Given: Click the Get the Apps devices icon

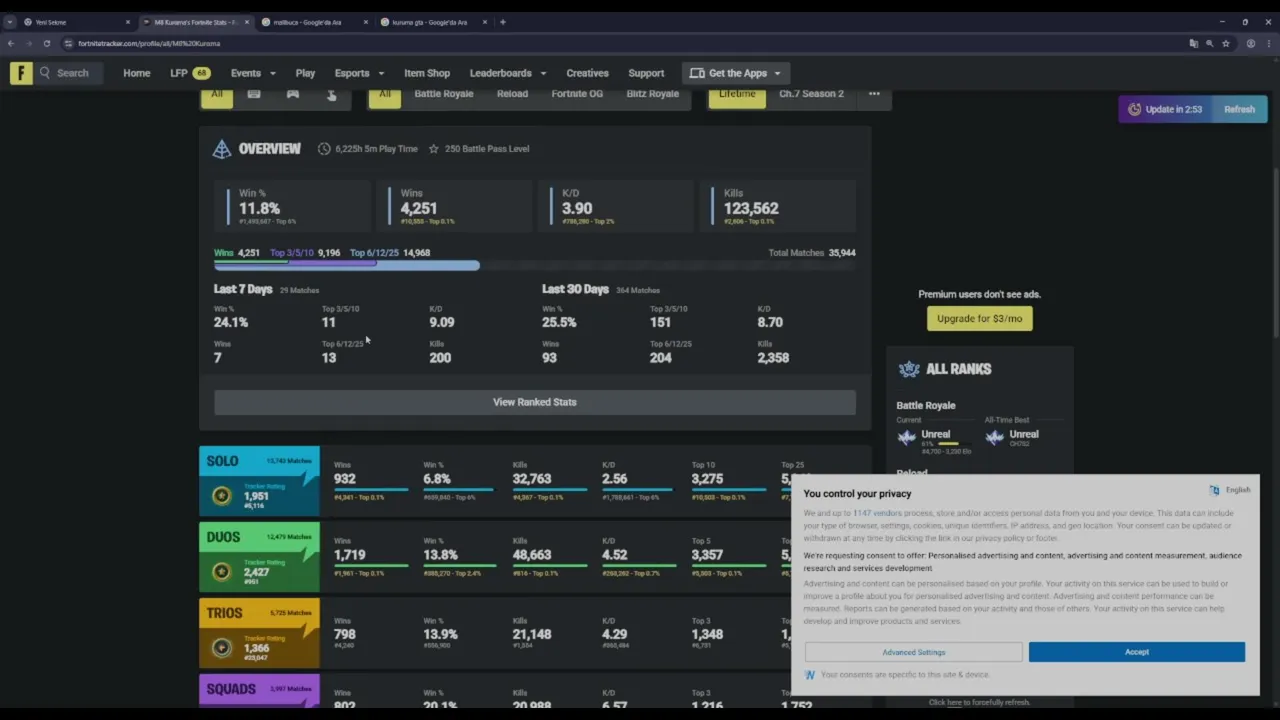Looking at the screenshot, I should [697, 73].
